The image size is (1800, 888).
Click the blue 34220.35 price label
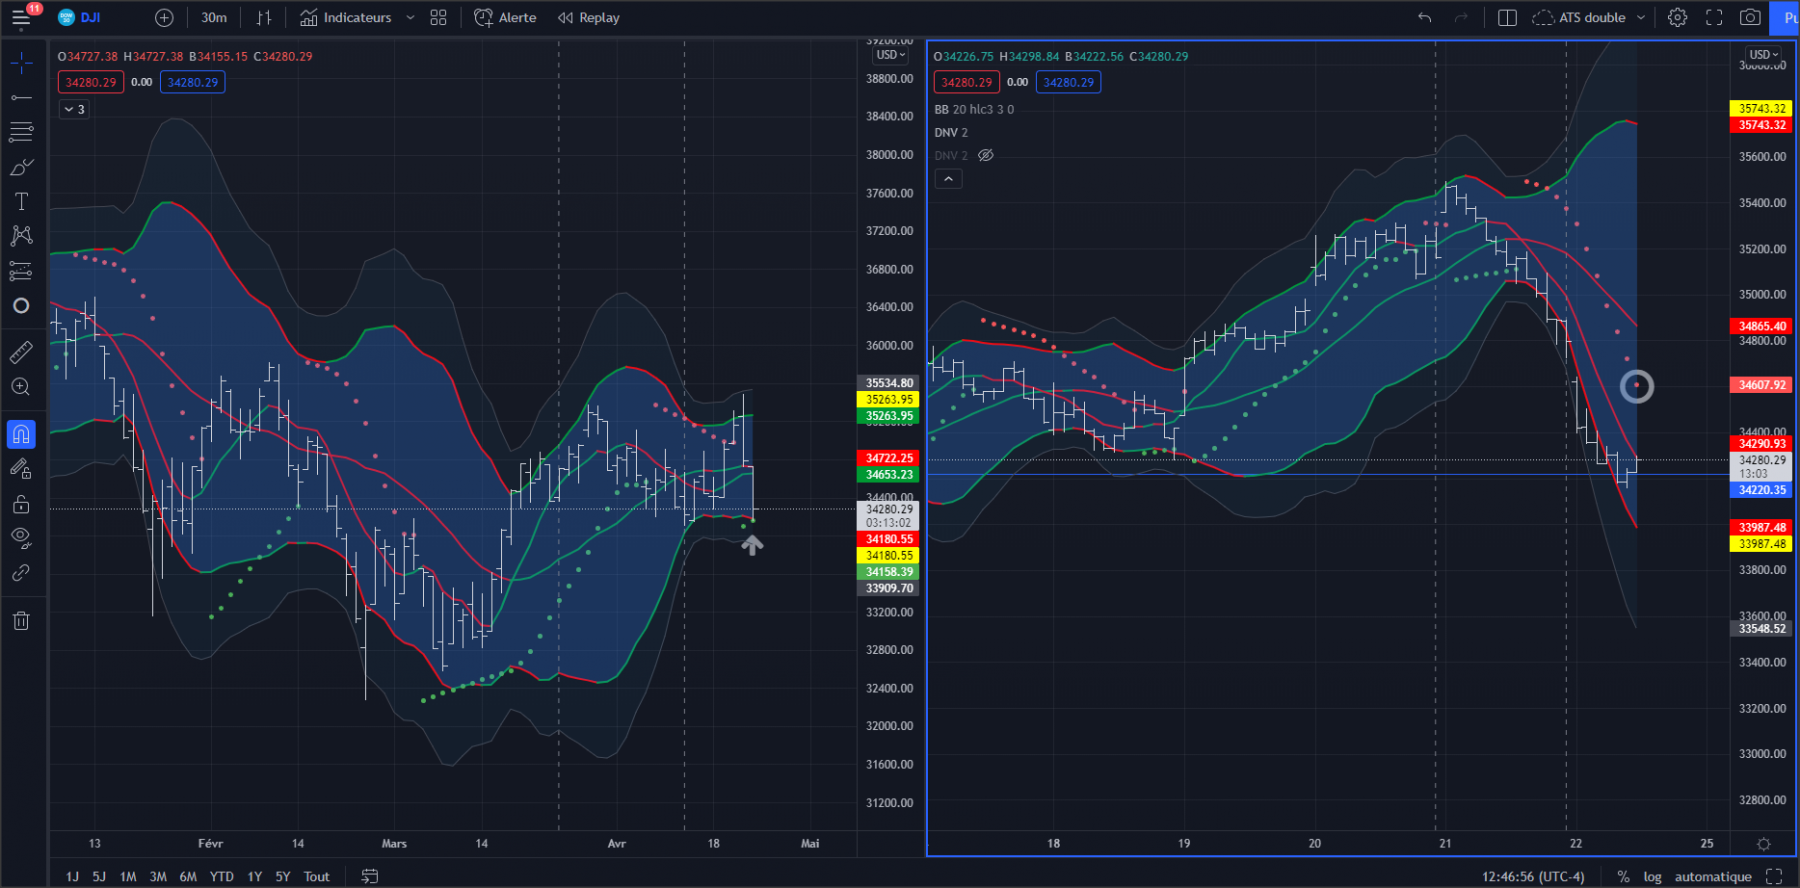coord(1762,490)
